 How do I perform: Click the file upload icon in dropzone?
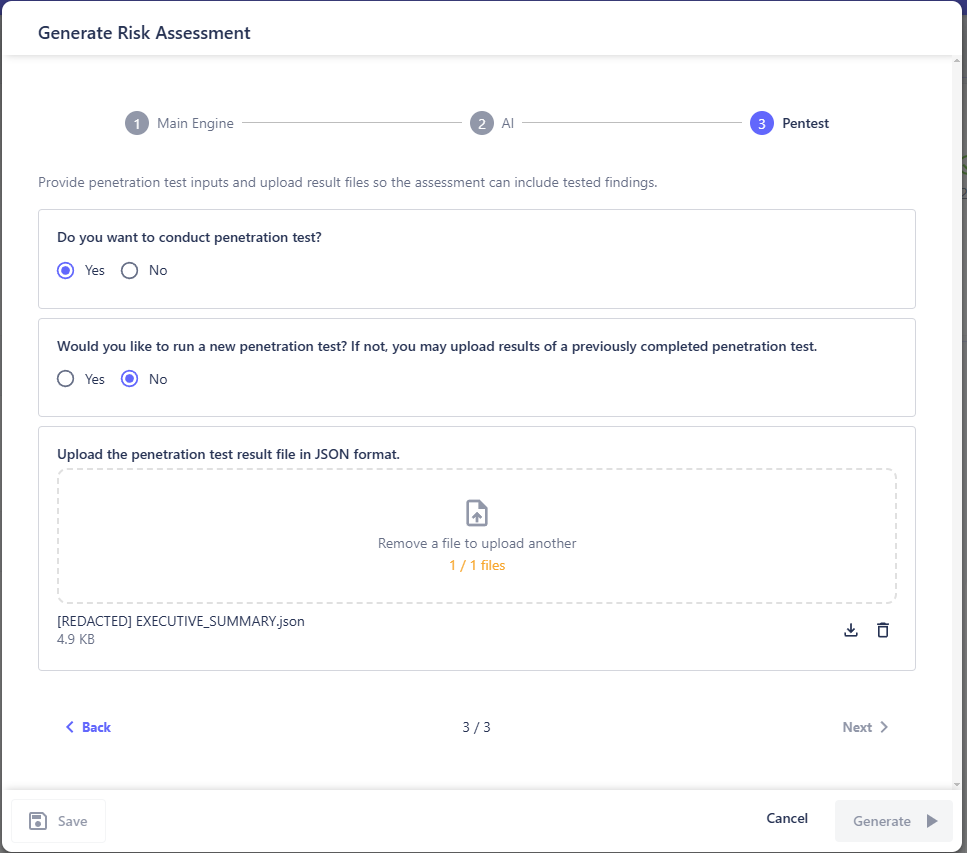pos(476,513)
